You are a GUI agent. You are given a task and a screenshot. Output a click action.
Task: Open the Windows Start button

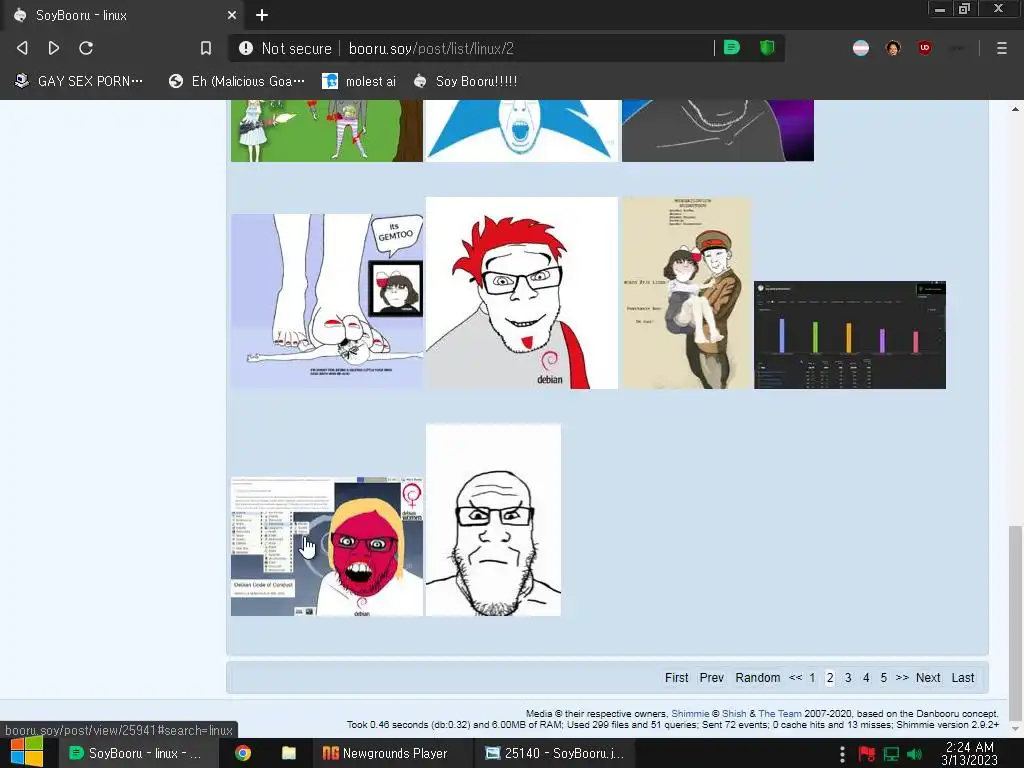point(26,753)
